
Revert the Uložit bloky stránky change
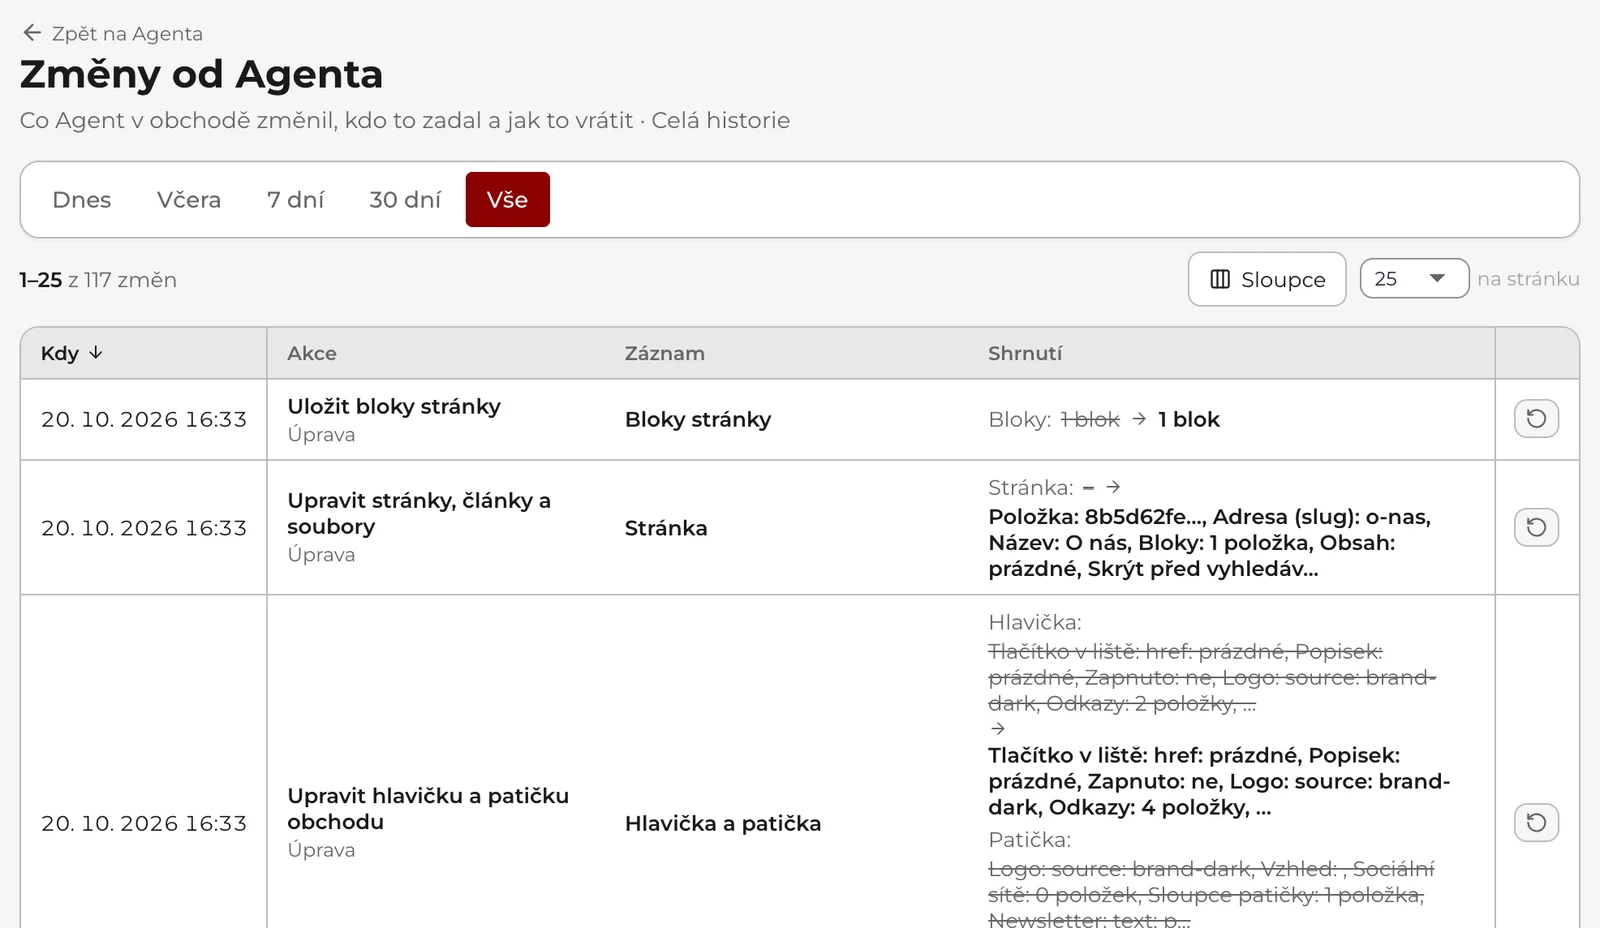(x=1536, y=419)
